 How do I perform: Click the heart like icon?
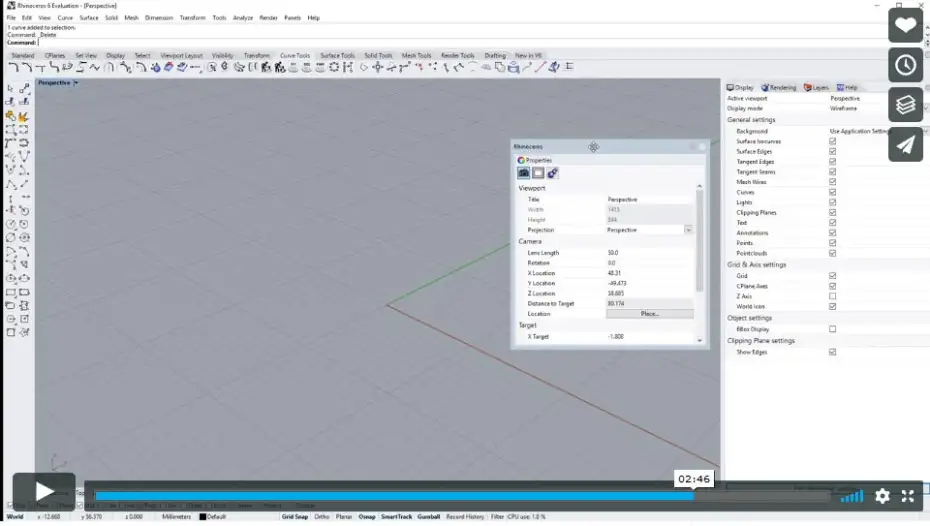905,25
